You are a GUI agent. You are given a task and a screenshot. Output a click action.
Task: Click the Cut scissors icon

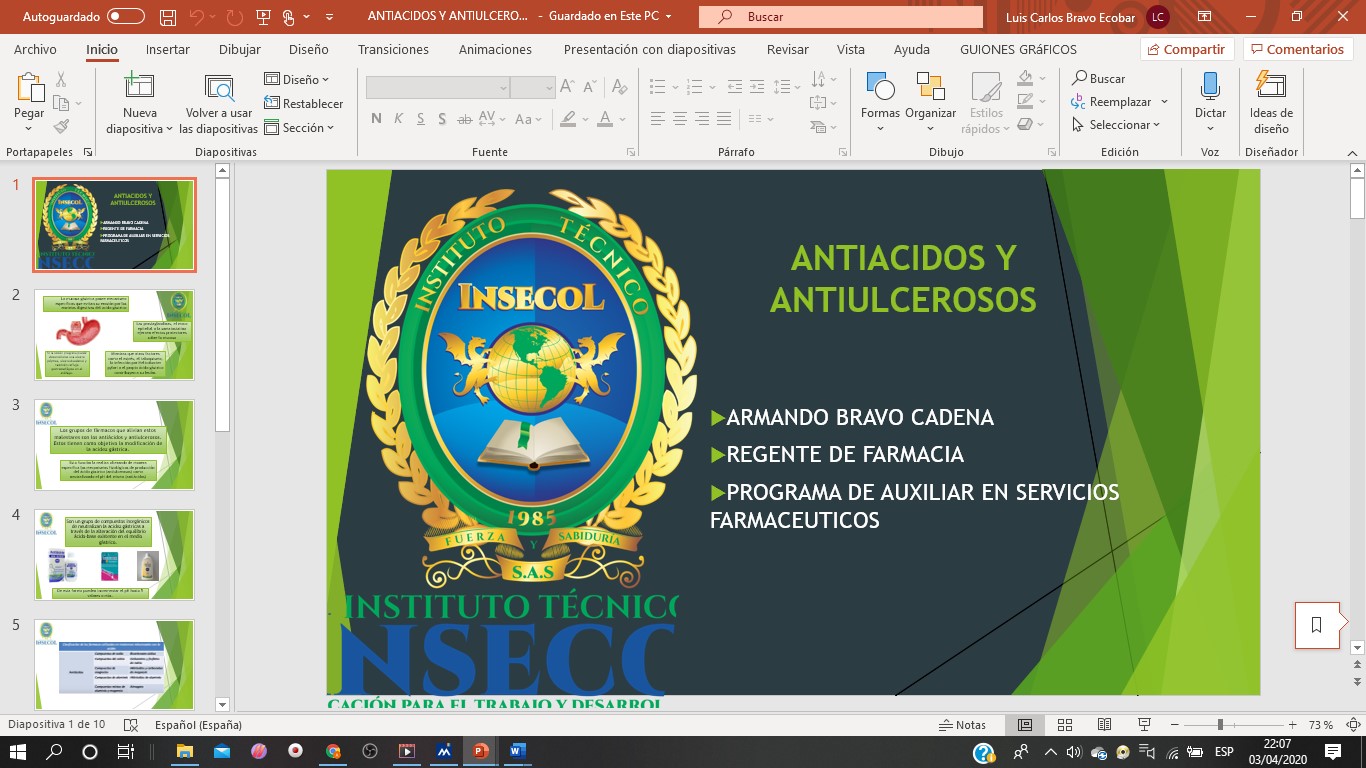61,79
